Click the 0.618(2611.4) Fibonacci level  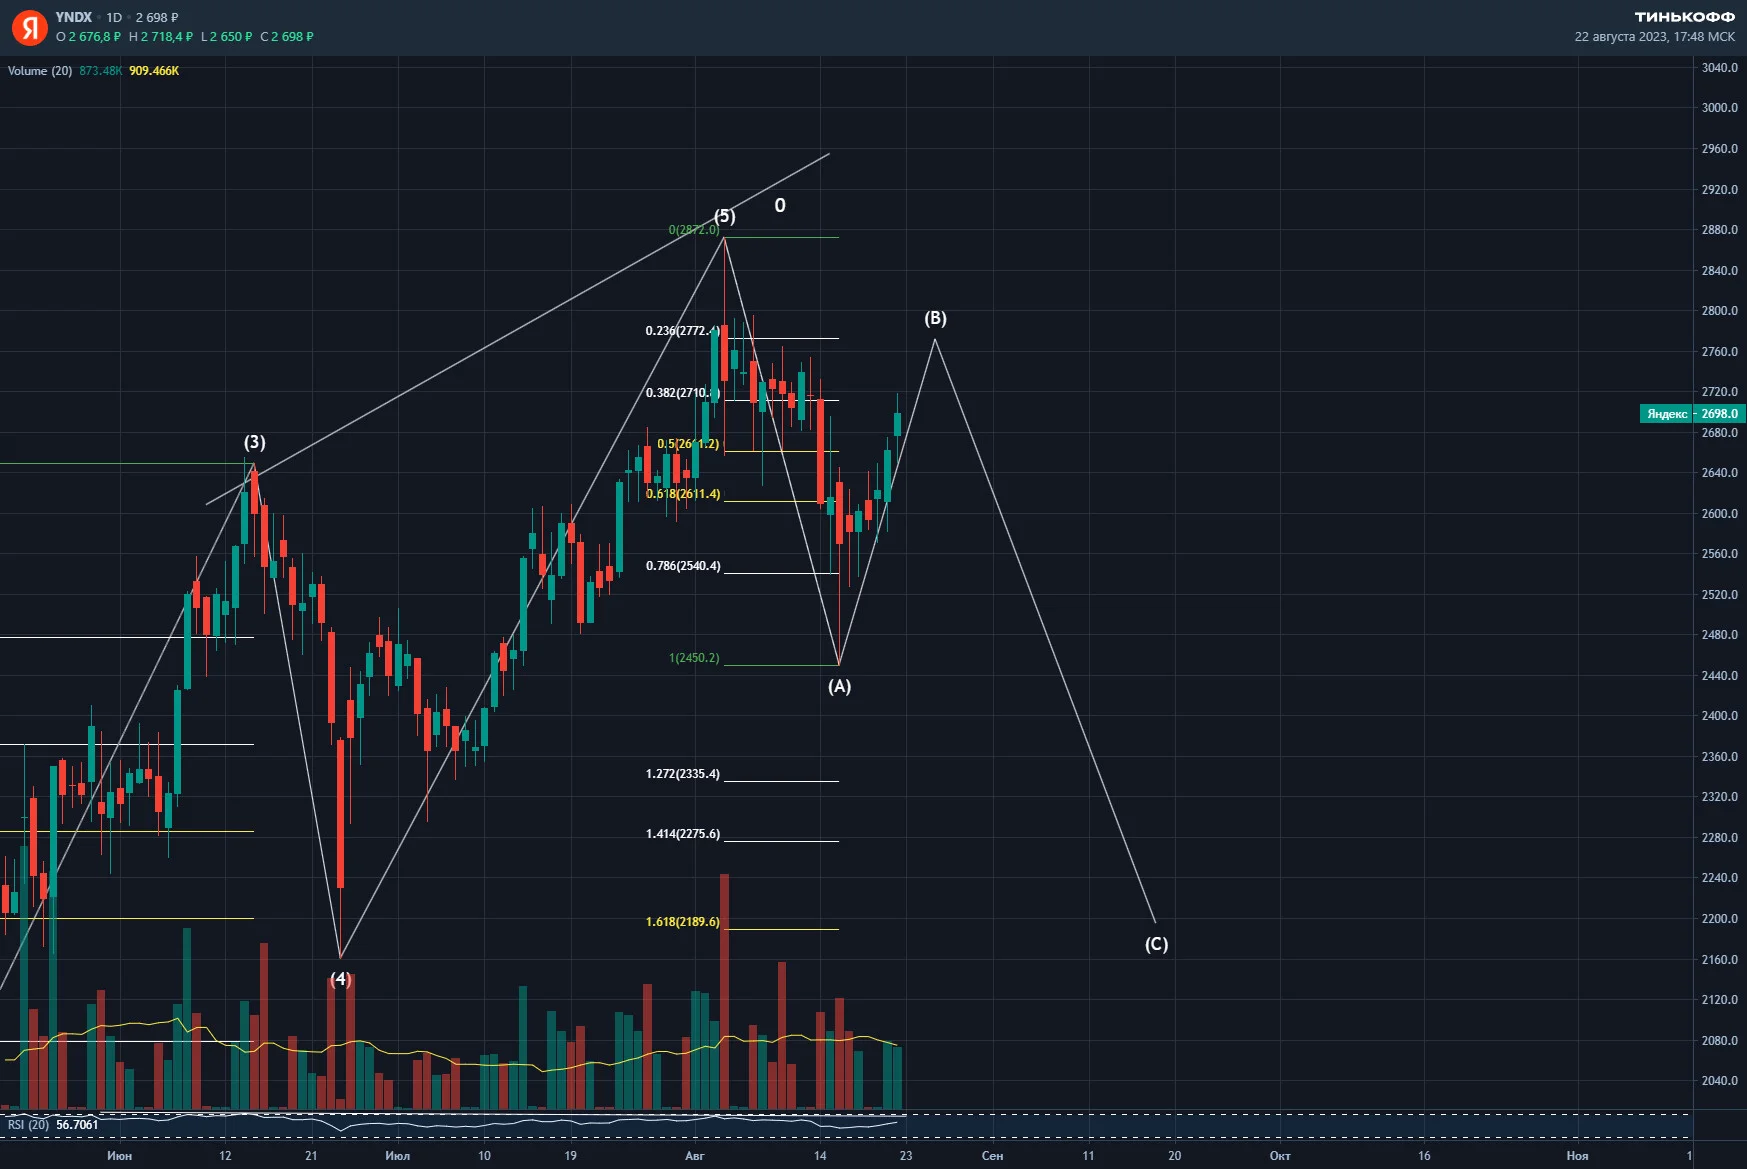(683, 494)
